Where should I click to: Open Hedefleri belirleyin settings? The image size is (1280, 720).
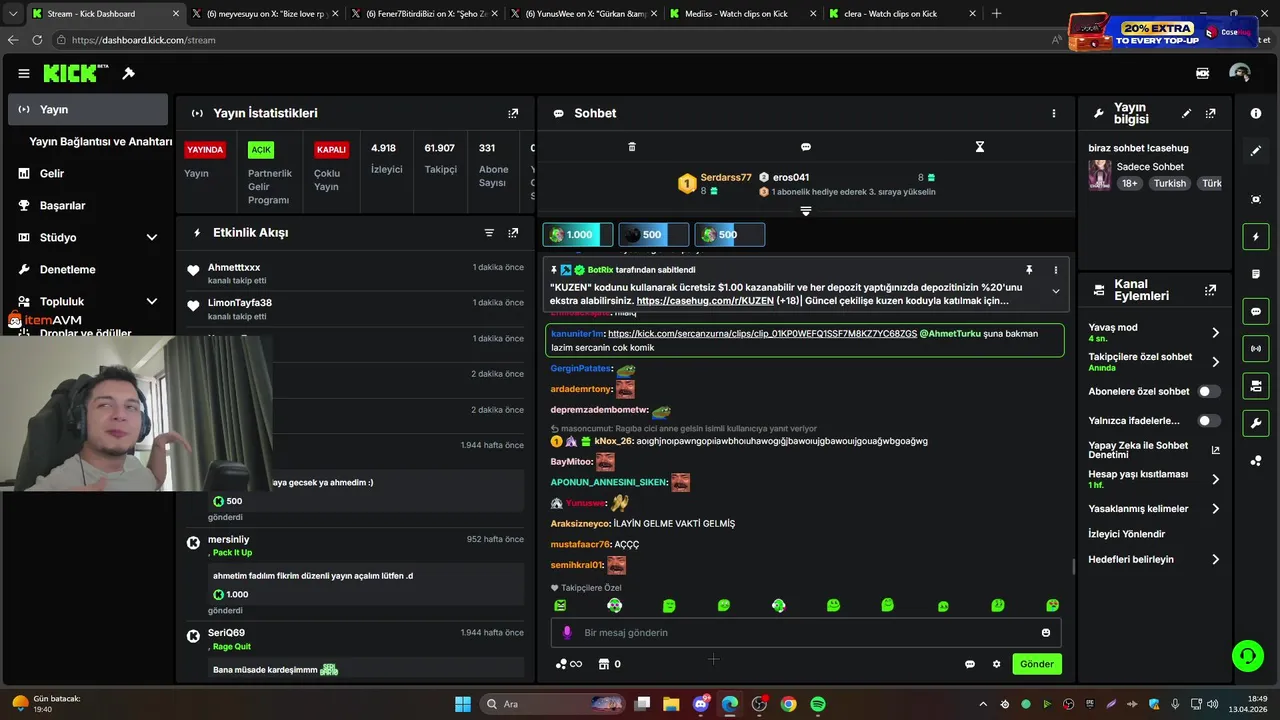(x=1154, y=559)
